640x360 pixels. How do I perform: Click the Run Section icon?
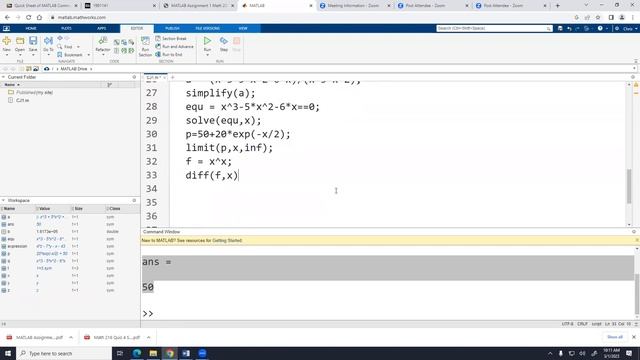pos(145,41)
